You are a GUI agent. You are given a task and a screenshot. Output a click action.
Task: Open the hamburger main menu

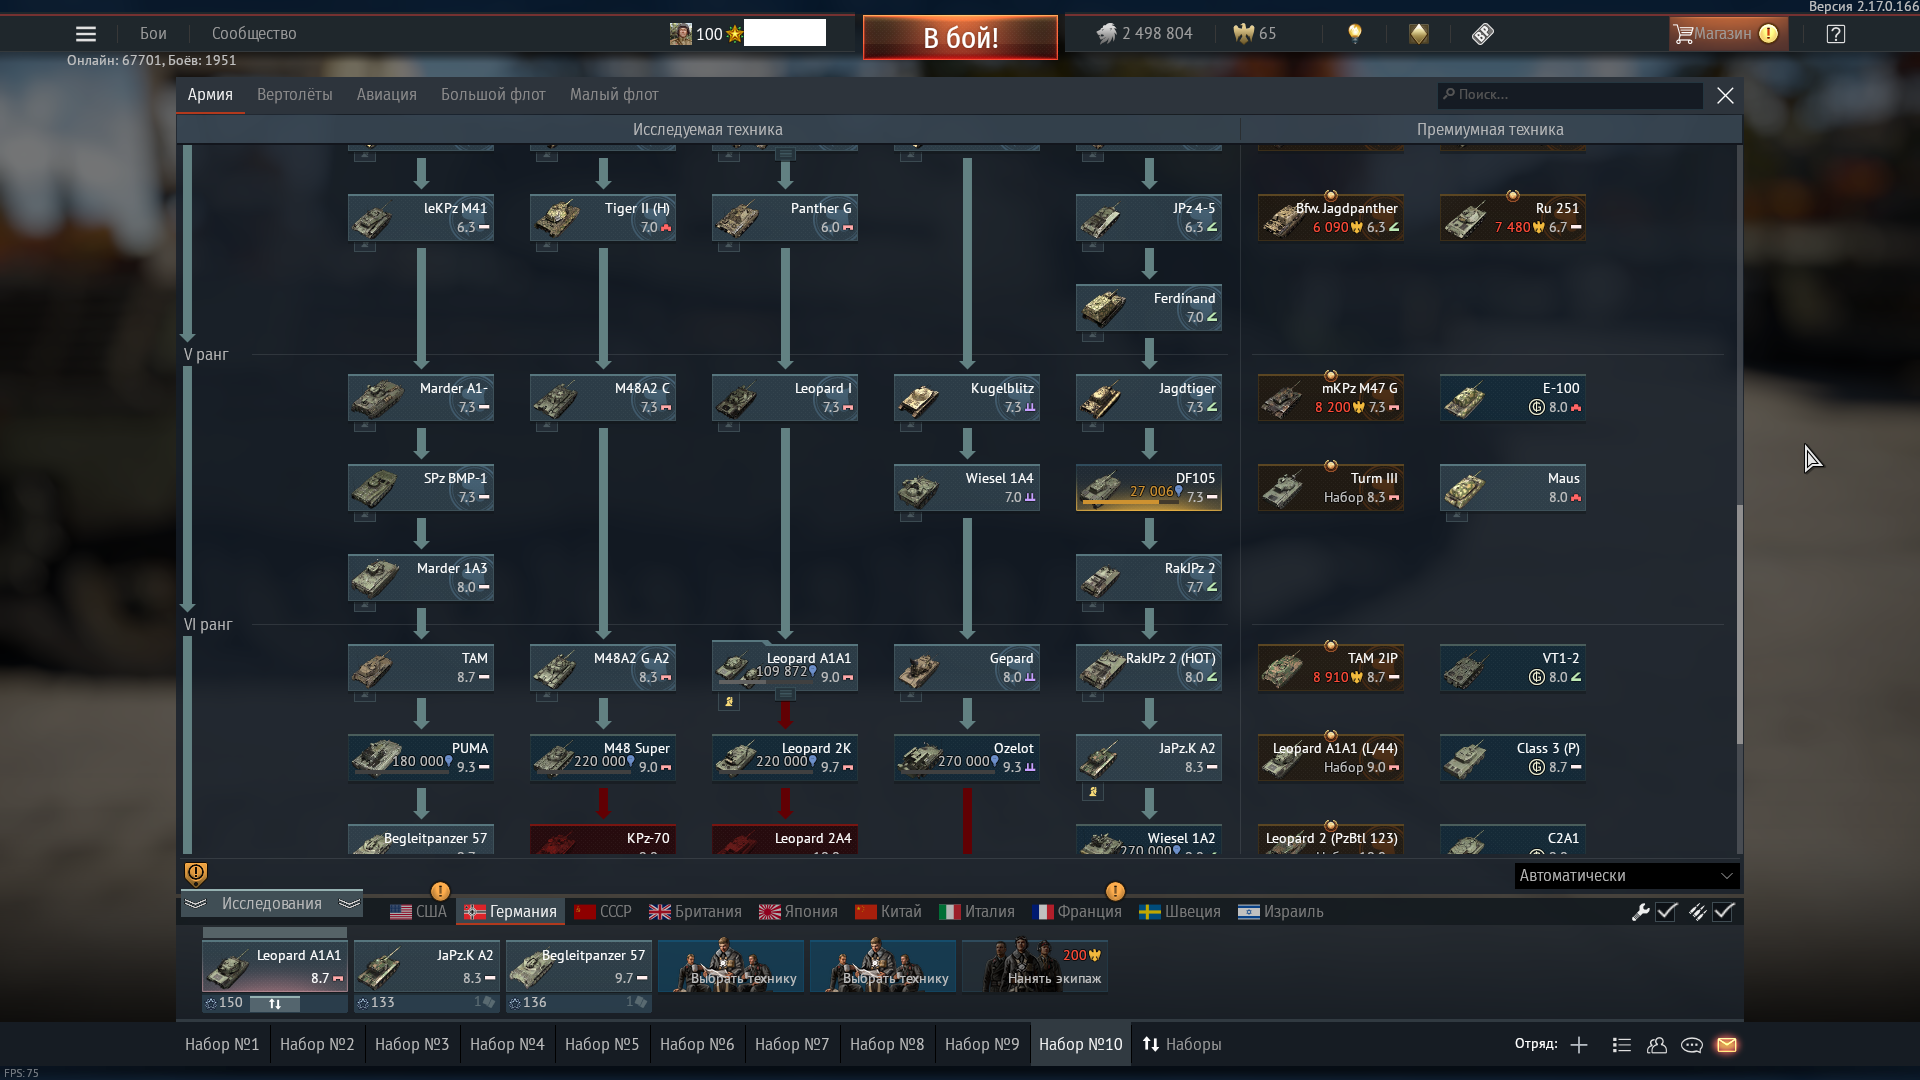[x=86, y=34]
